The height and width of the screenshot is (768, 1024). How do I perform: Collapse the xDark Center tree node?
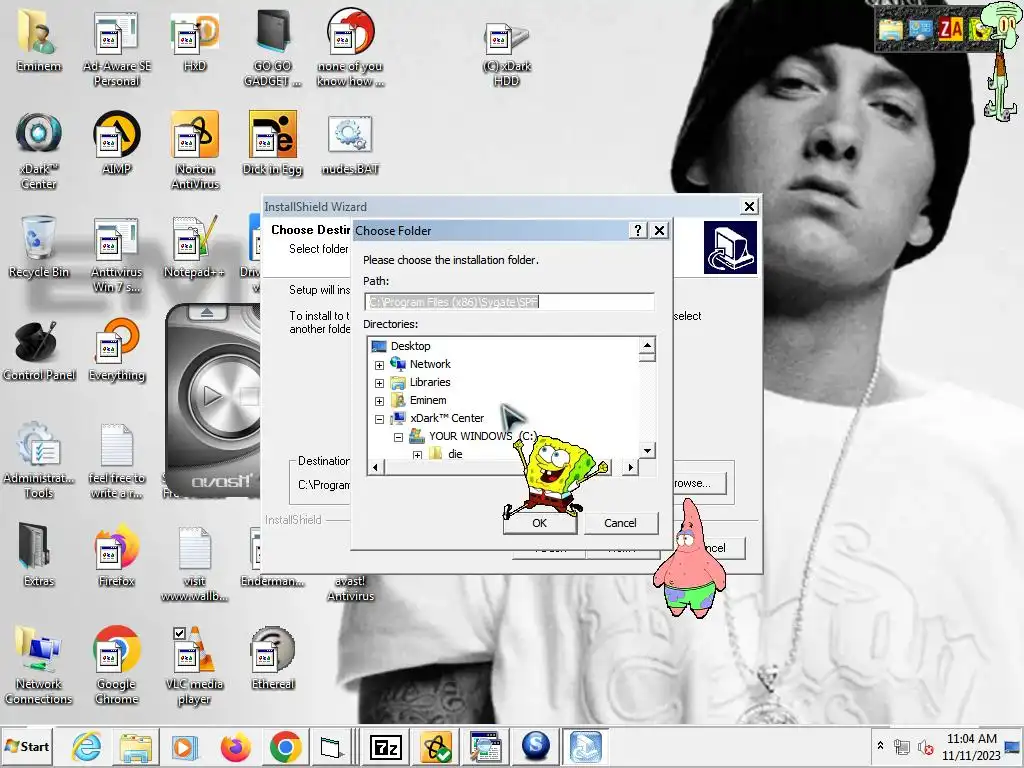point(379,419)
